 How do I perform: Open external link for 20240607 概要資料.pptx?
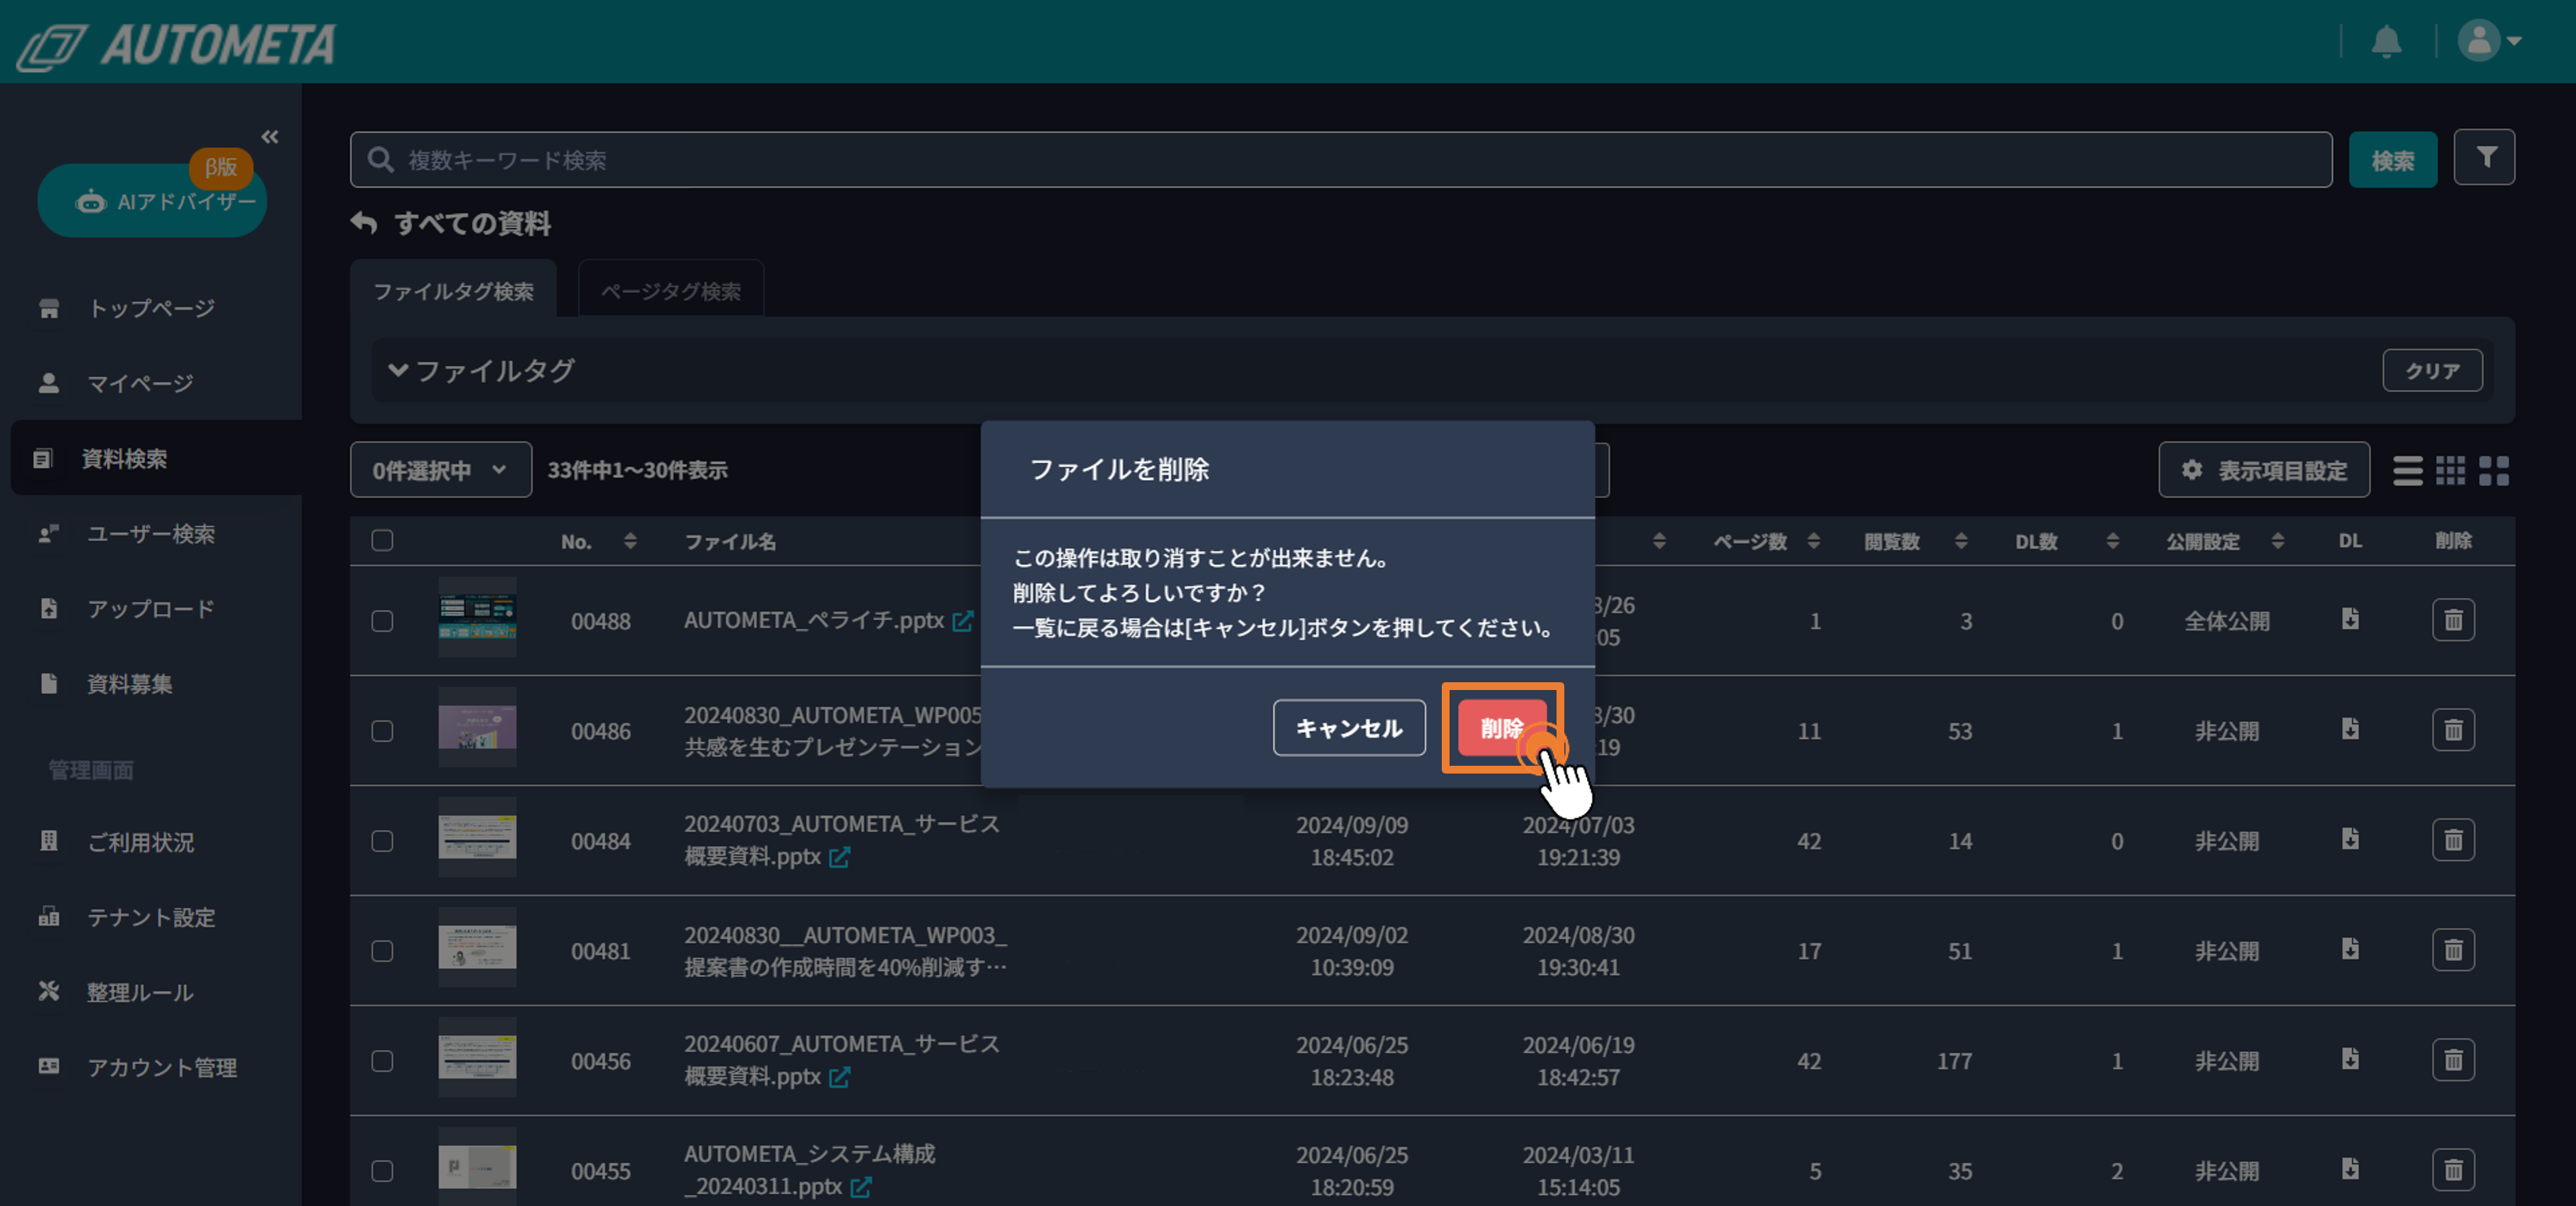839,1077
